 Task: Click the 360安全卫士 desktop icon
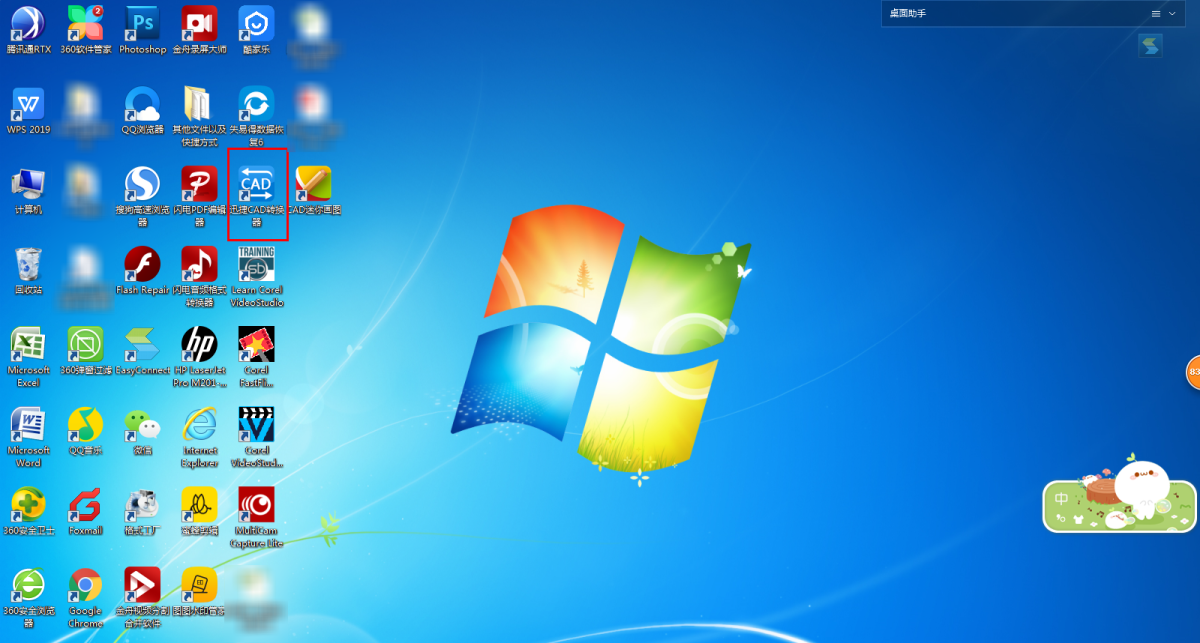[28, 505]
